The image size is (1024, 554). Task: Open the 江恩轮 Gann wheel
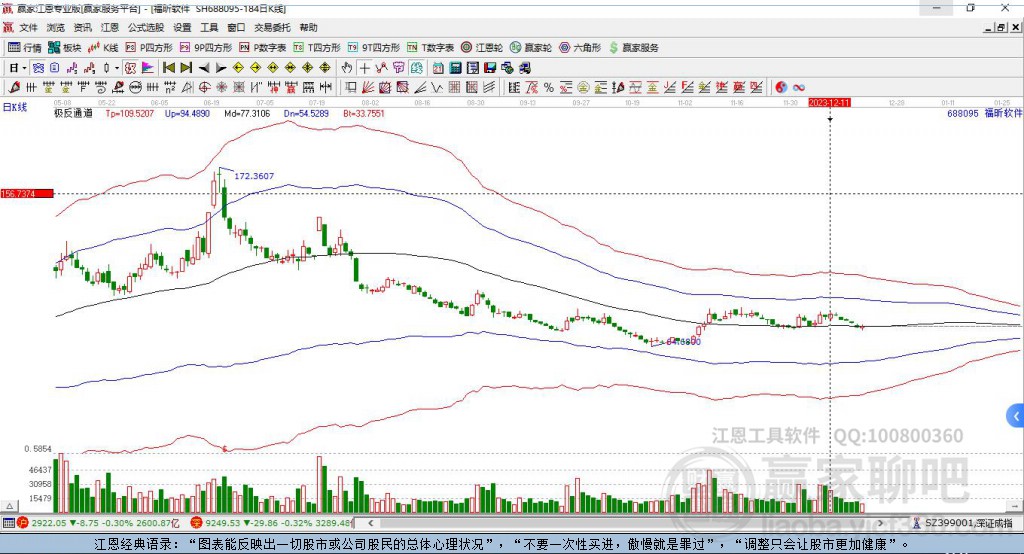click(x=482, y=48)
